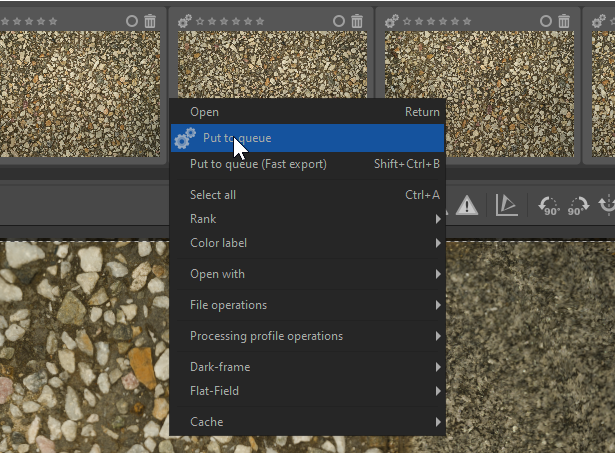Select the leftmost gravel thumbnail image
This screenshot has height=453, width=615.
point(80,94)
